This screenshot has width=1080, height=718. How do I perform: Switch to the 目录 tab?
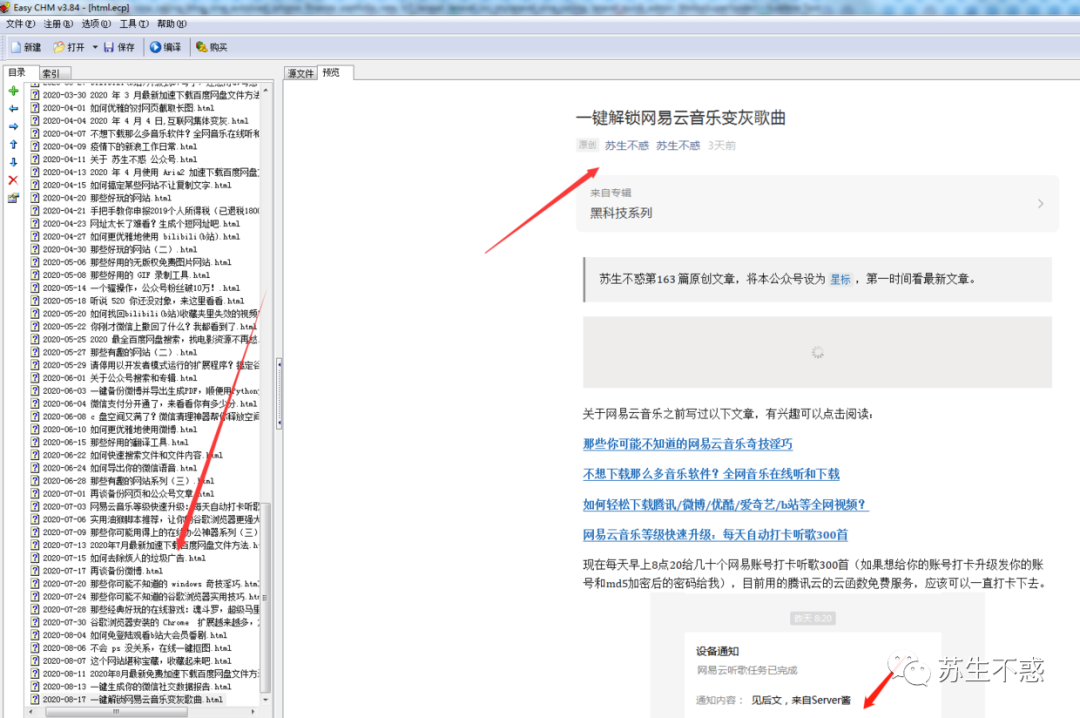[19, 72]
